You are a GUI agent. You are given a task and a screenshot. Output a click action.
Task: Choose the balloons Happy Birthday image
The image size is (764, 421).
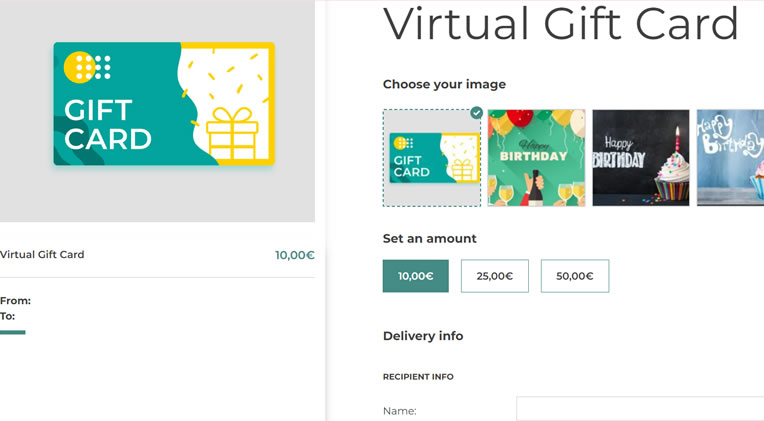tap(536, 158)
